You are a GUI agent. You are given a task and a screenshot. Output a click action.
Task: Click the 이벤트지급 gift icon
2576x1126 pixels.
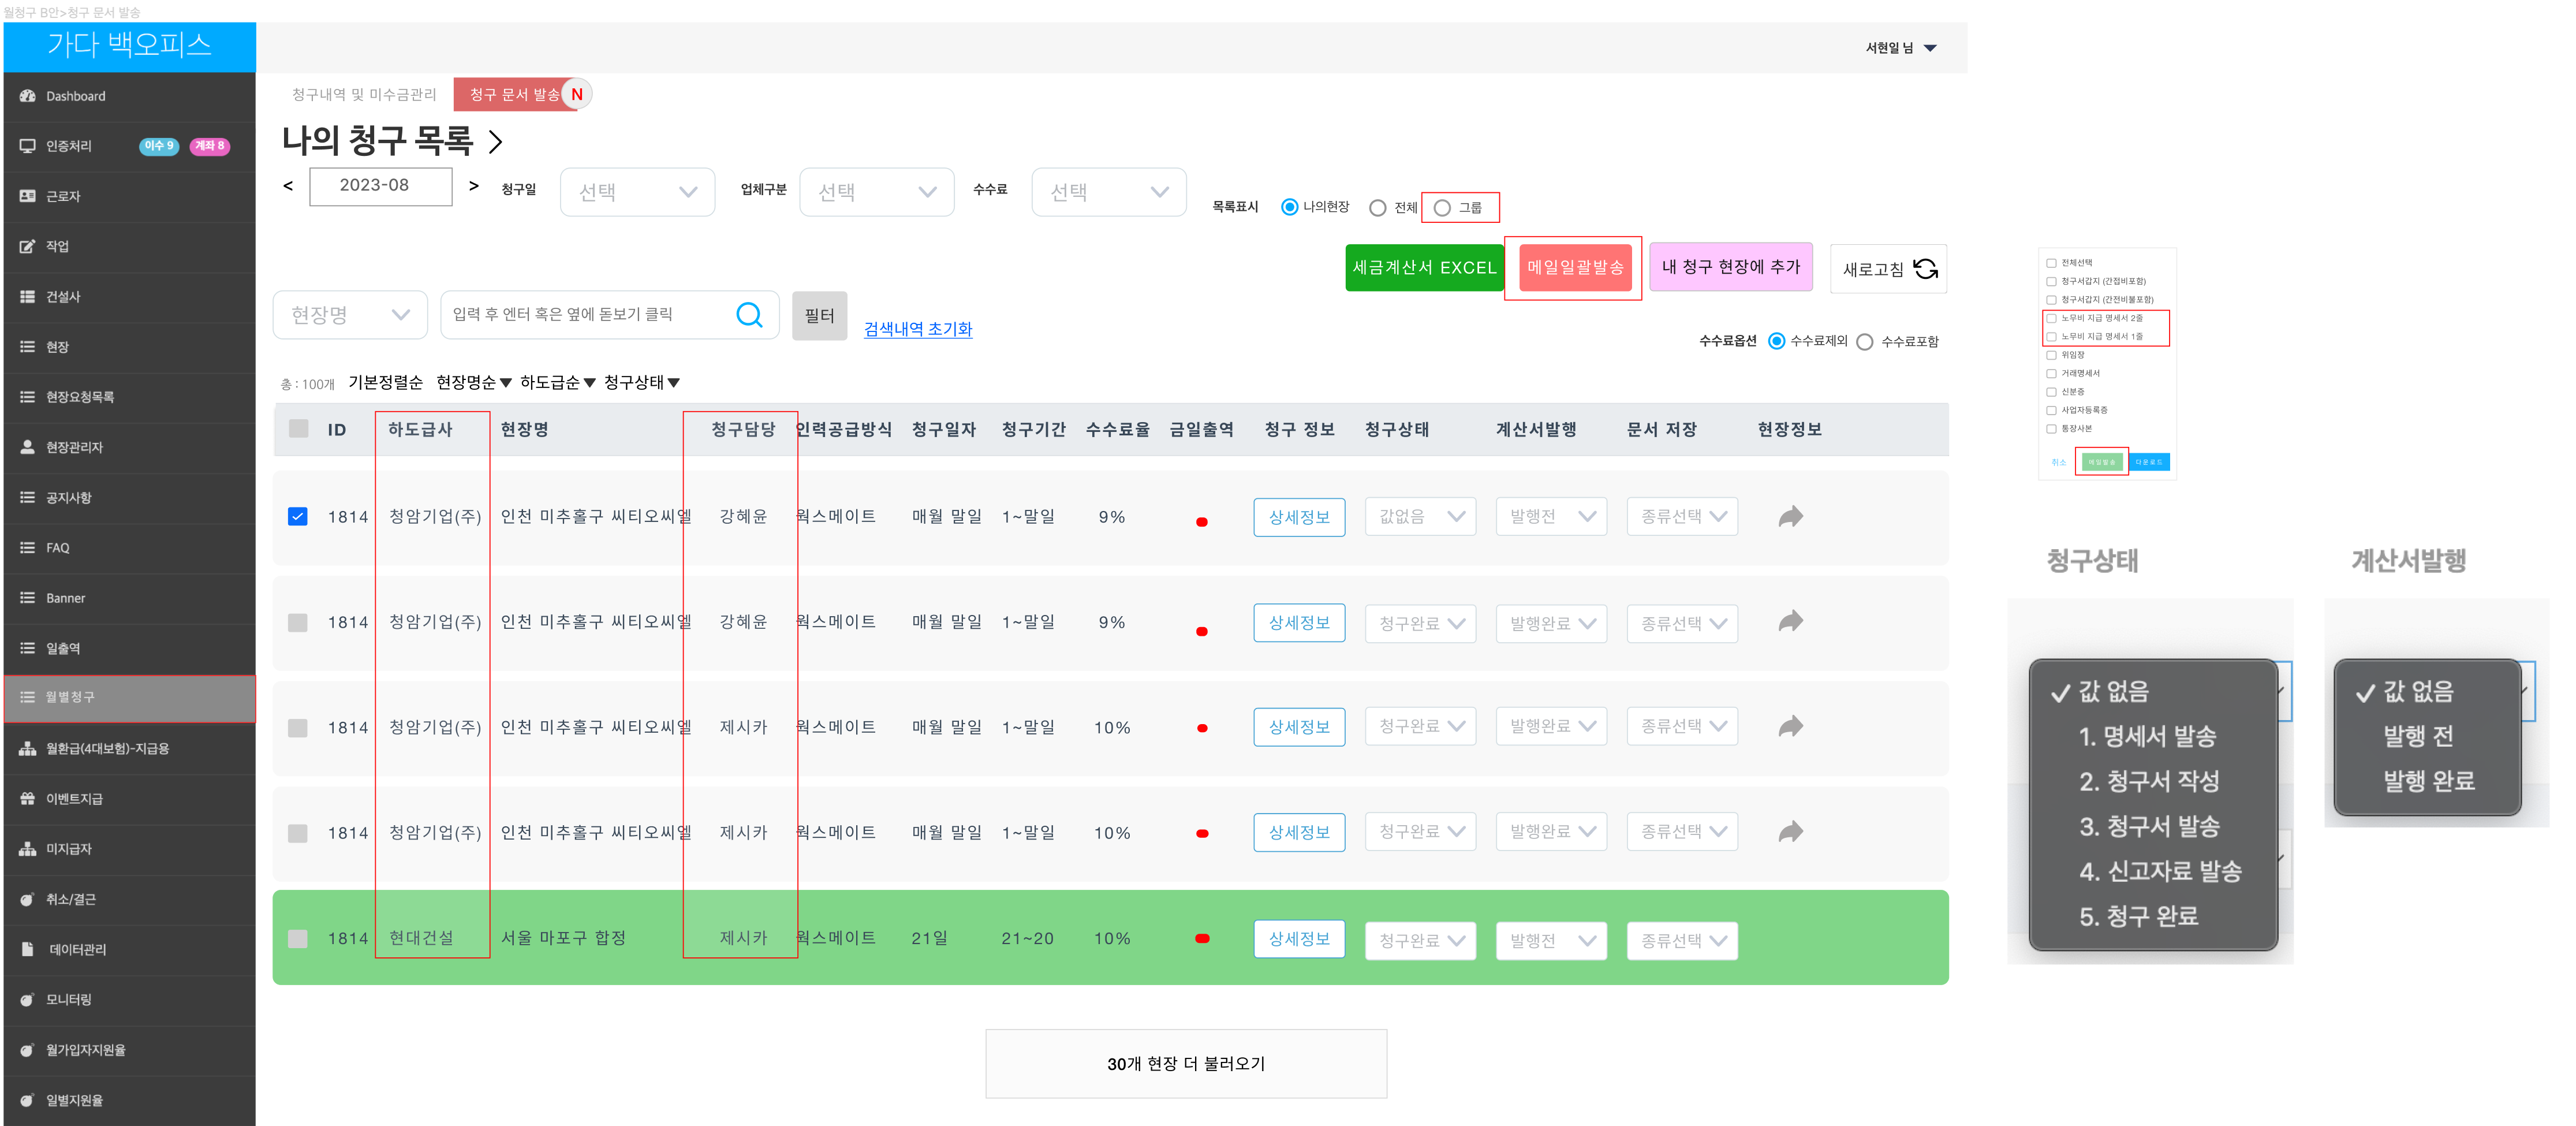click(x=28, y=798)
